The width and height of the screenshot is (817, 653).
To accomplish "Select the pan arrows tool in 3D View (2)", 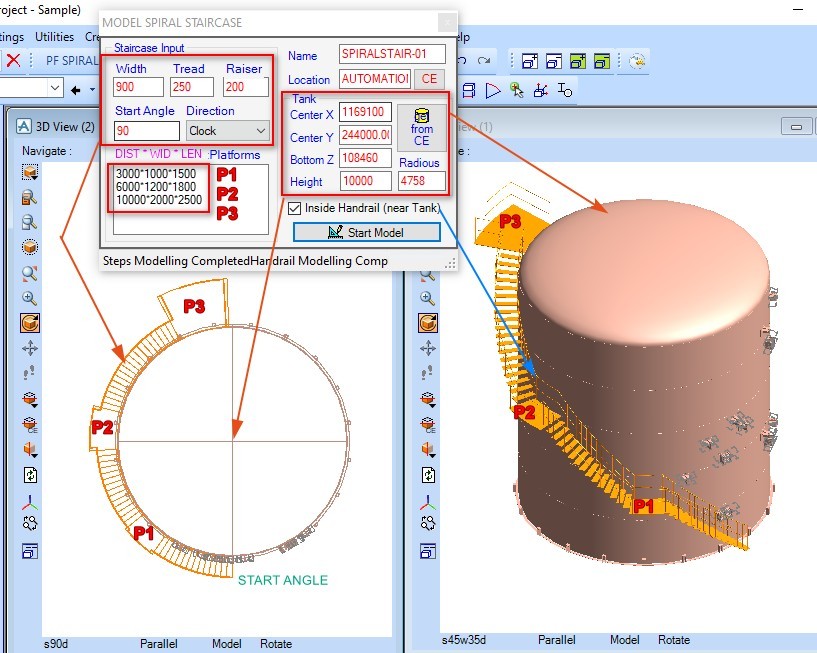I will pyautogui.click(x=30, y=348).
